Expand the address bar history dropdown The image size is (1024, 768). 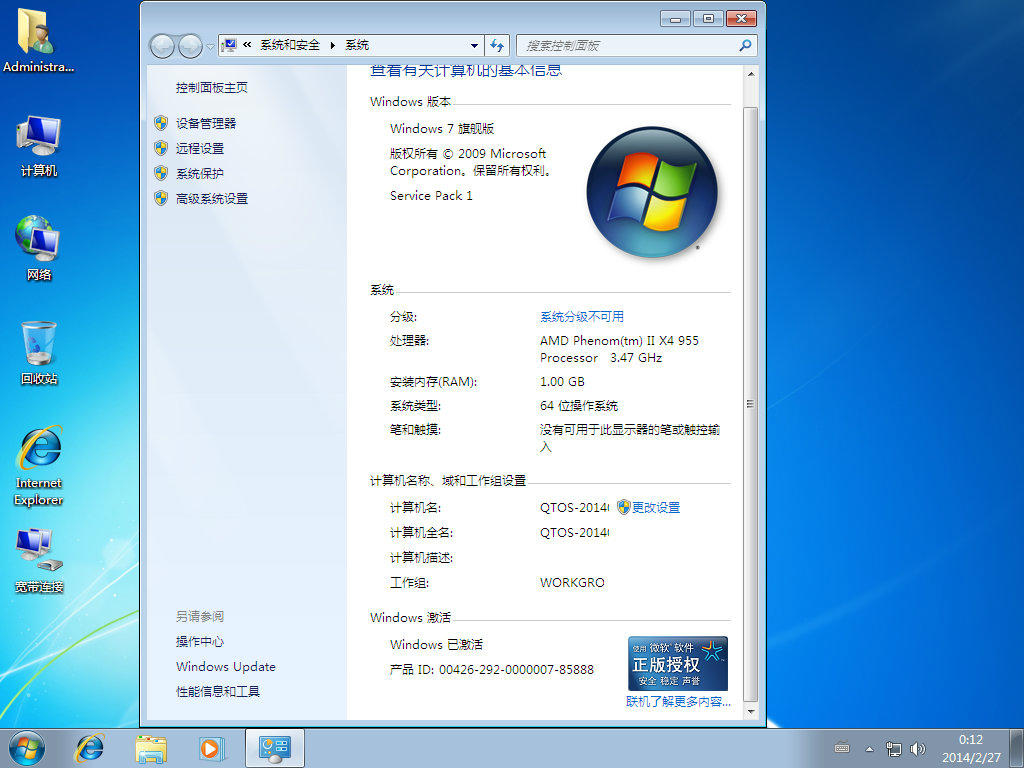(474, 45)
